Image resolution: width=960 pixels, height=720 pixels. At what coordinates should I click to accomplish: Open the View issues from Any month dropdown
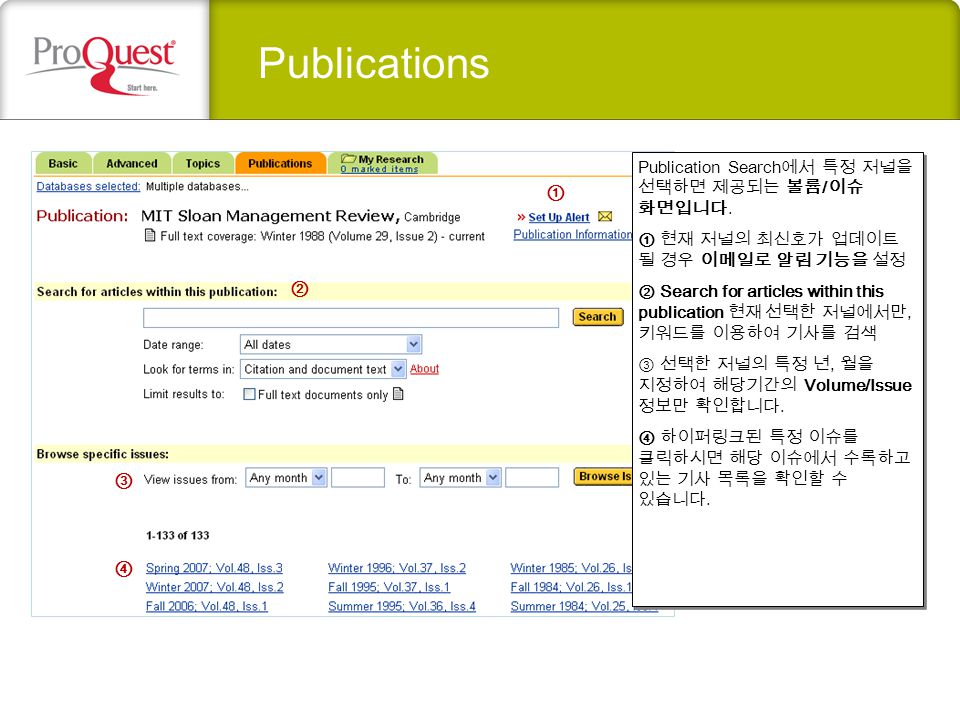click(287, 478)
